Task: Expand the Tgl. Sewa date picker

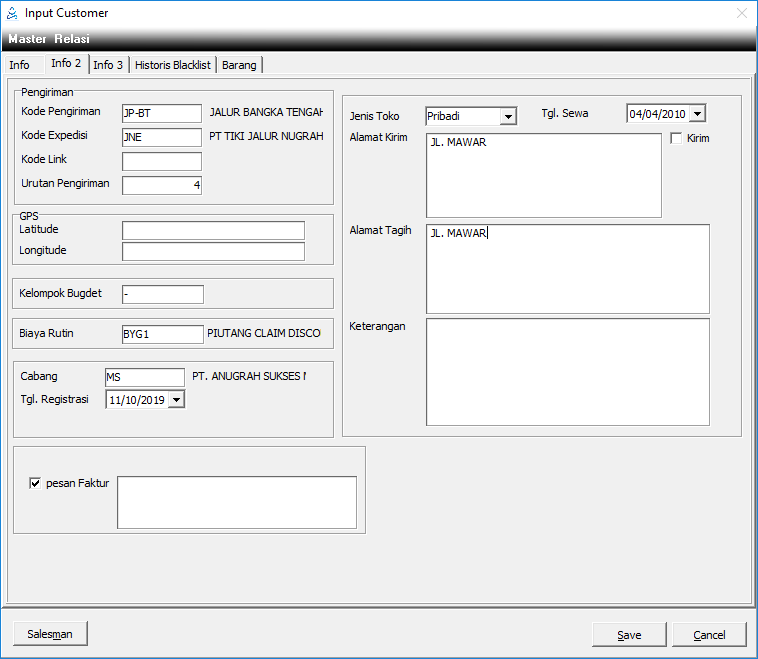Action: pyautogui.click(x=697, y=114)
